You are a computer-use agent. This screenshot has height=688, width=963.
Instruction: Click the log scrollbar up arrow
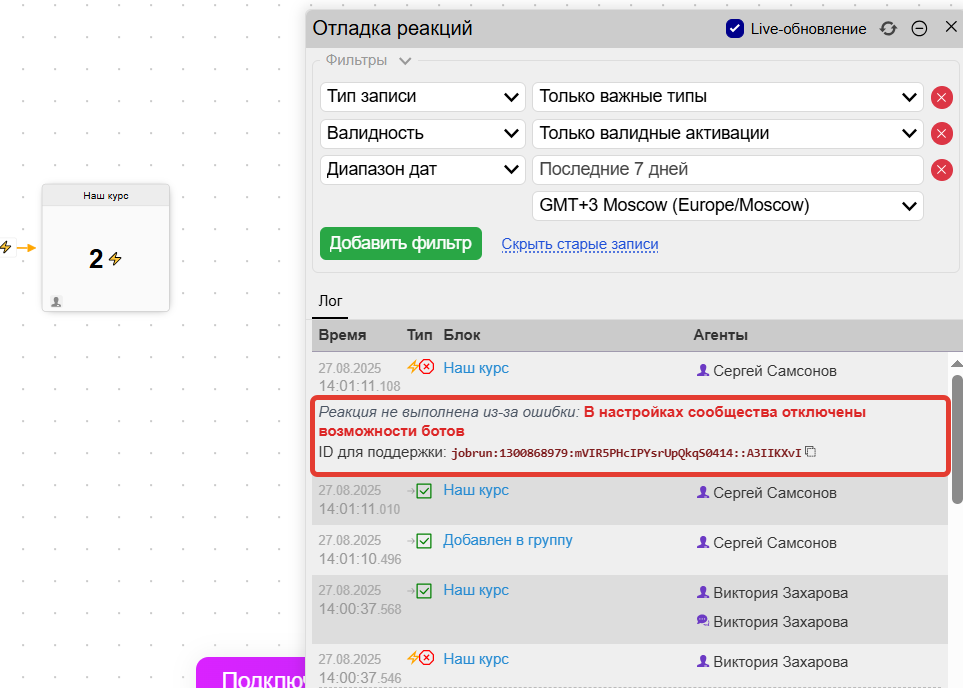point(957,364)
